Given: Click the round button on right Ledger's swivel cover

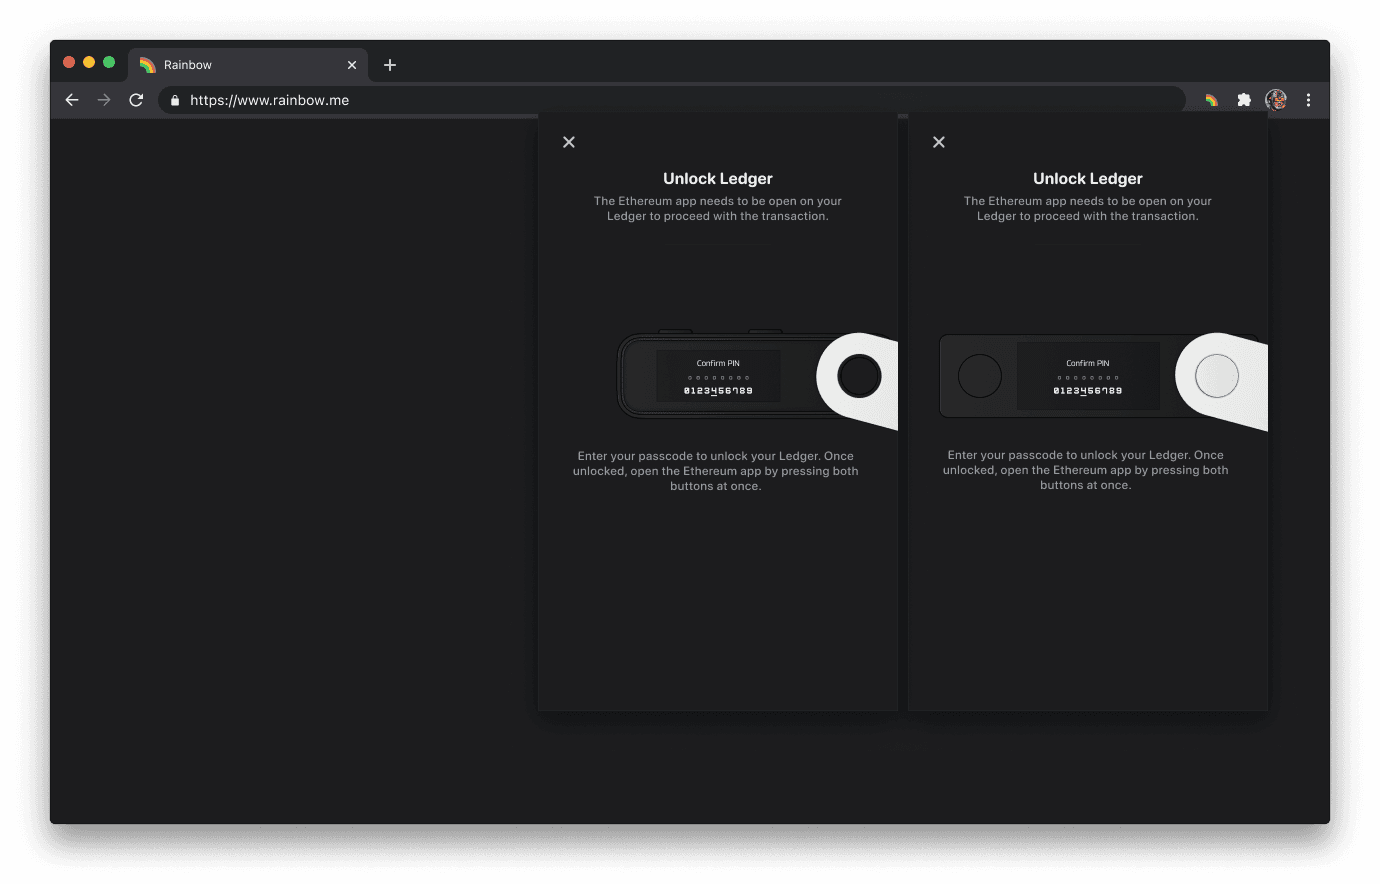Looking at the screenshot, I should [1217, 376].
